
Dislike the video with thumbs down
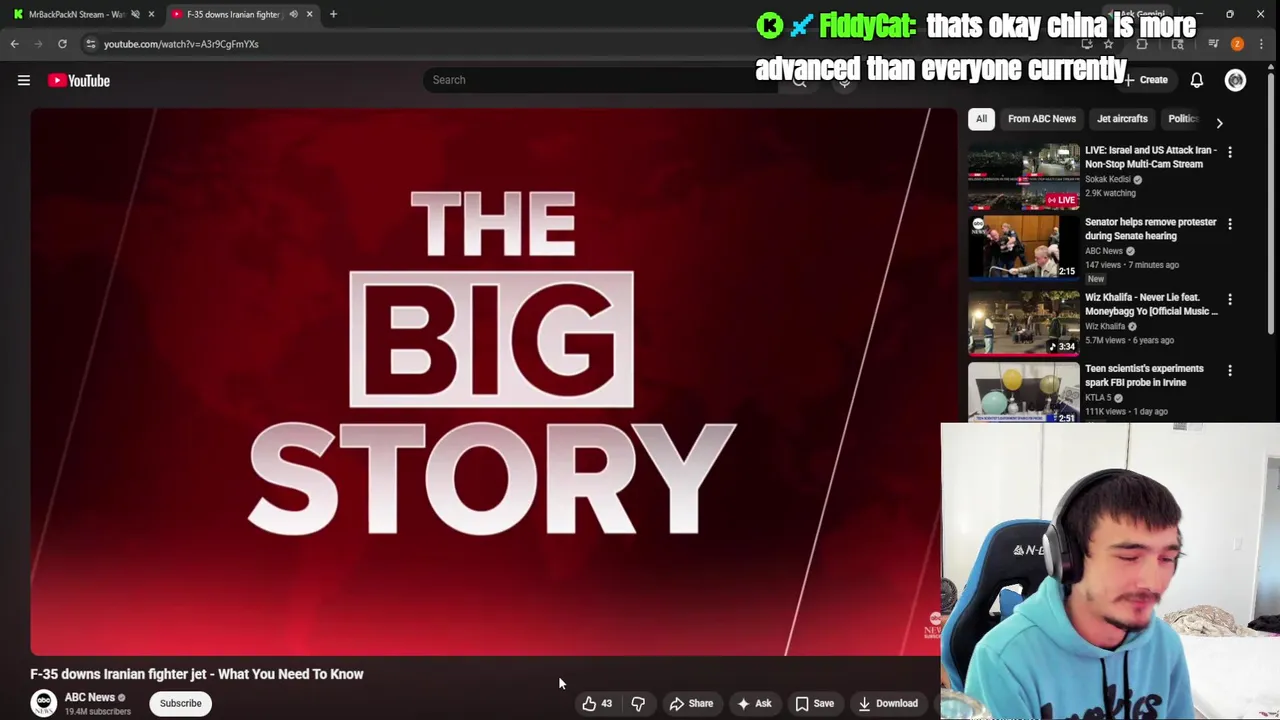click(x=638, y=703)
